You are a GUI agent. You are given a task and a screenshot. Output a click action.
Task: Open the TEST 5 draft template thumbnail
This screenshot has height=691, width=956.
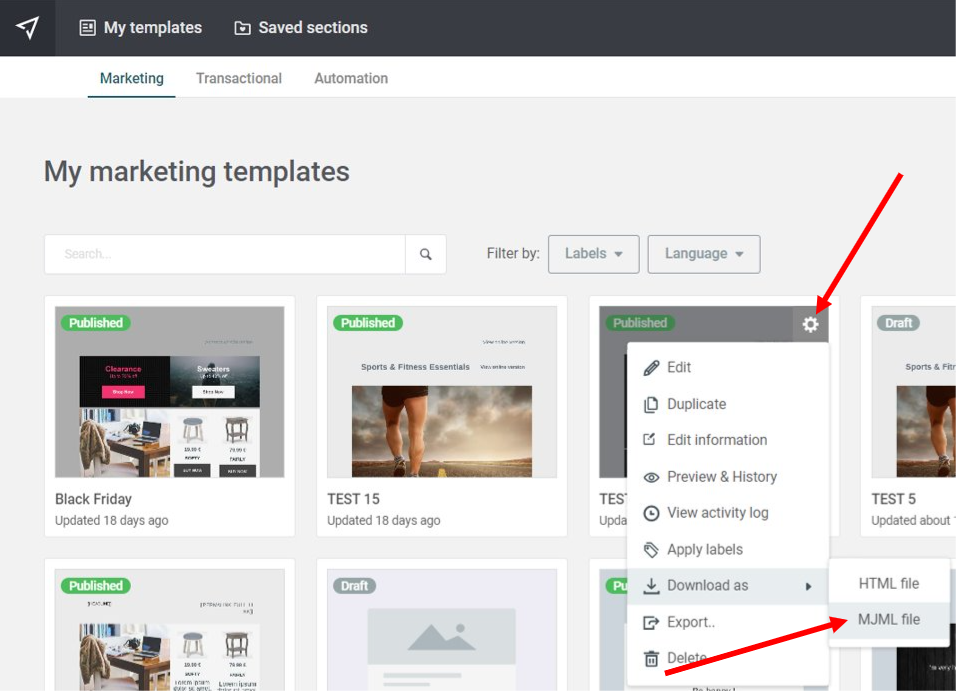tap(913, 392)
